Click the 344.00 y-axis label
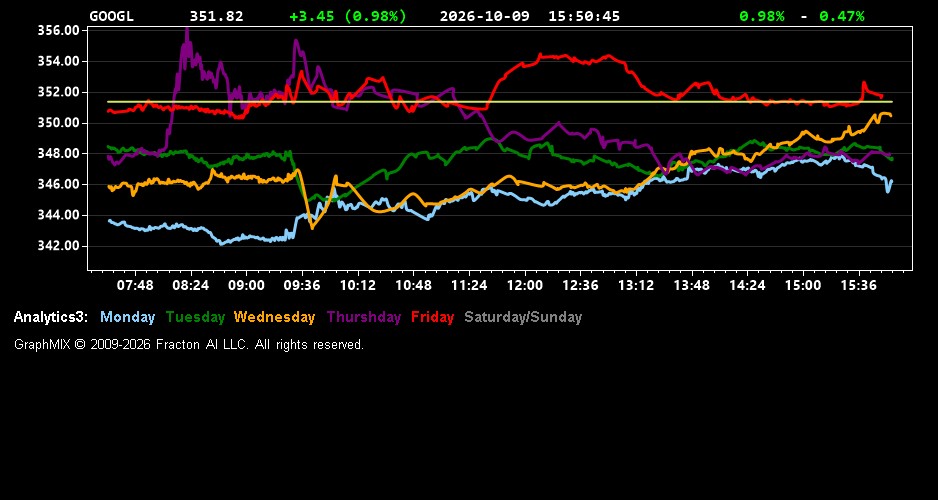The height and width of the screenshot is (500, 938). (x=58, y=215)
